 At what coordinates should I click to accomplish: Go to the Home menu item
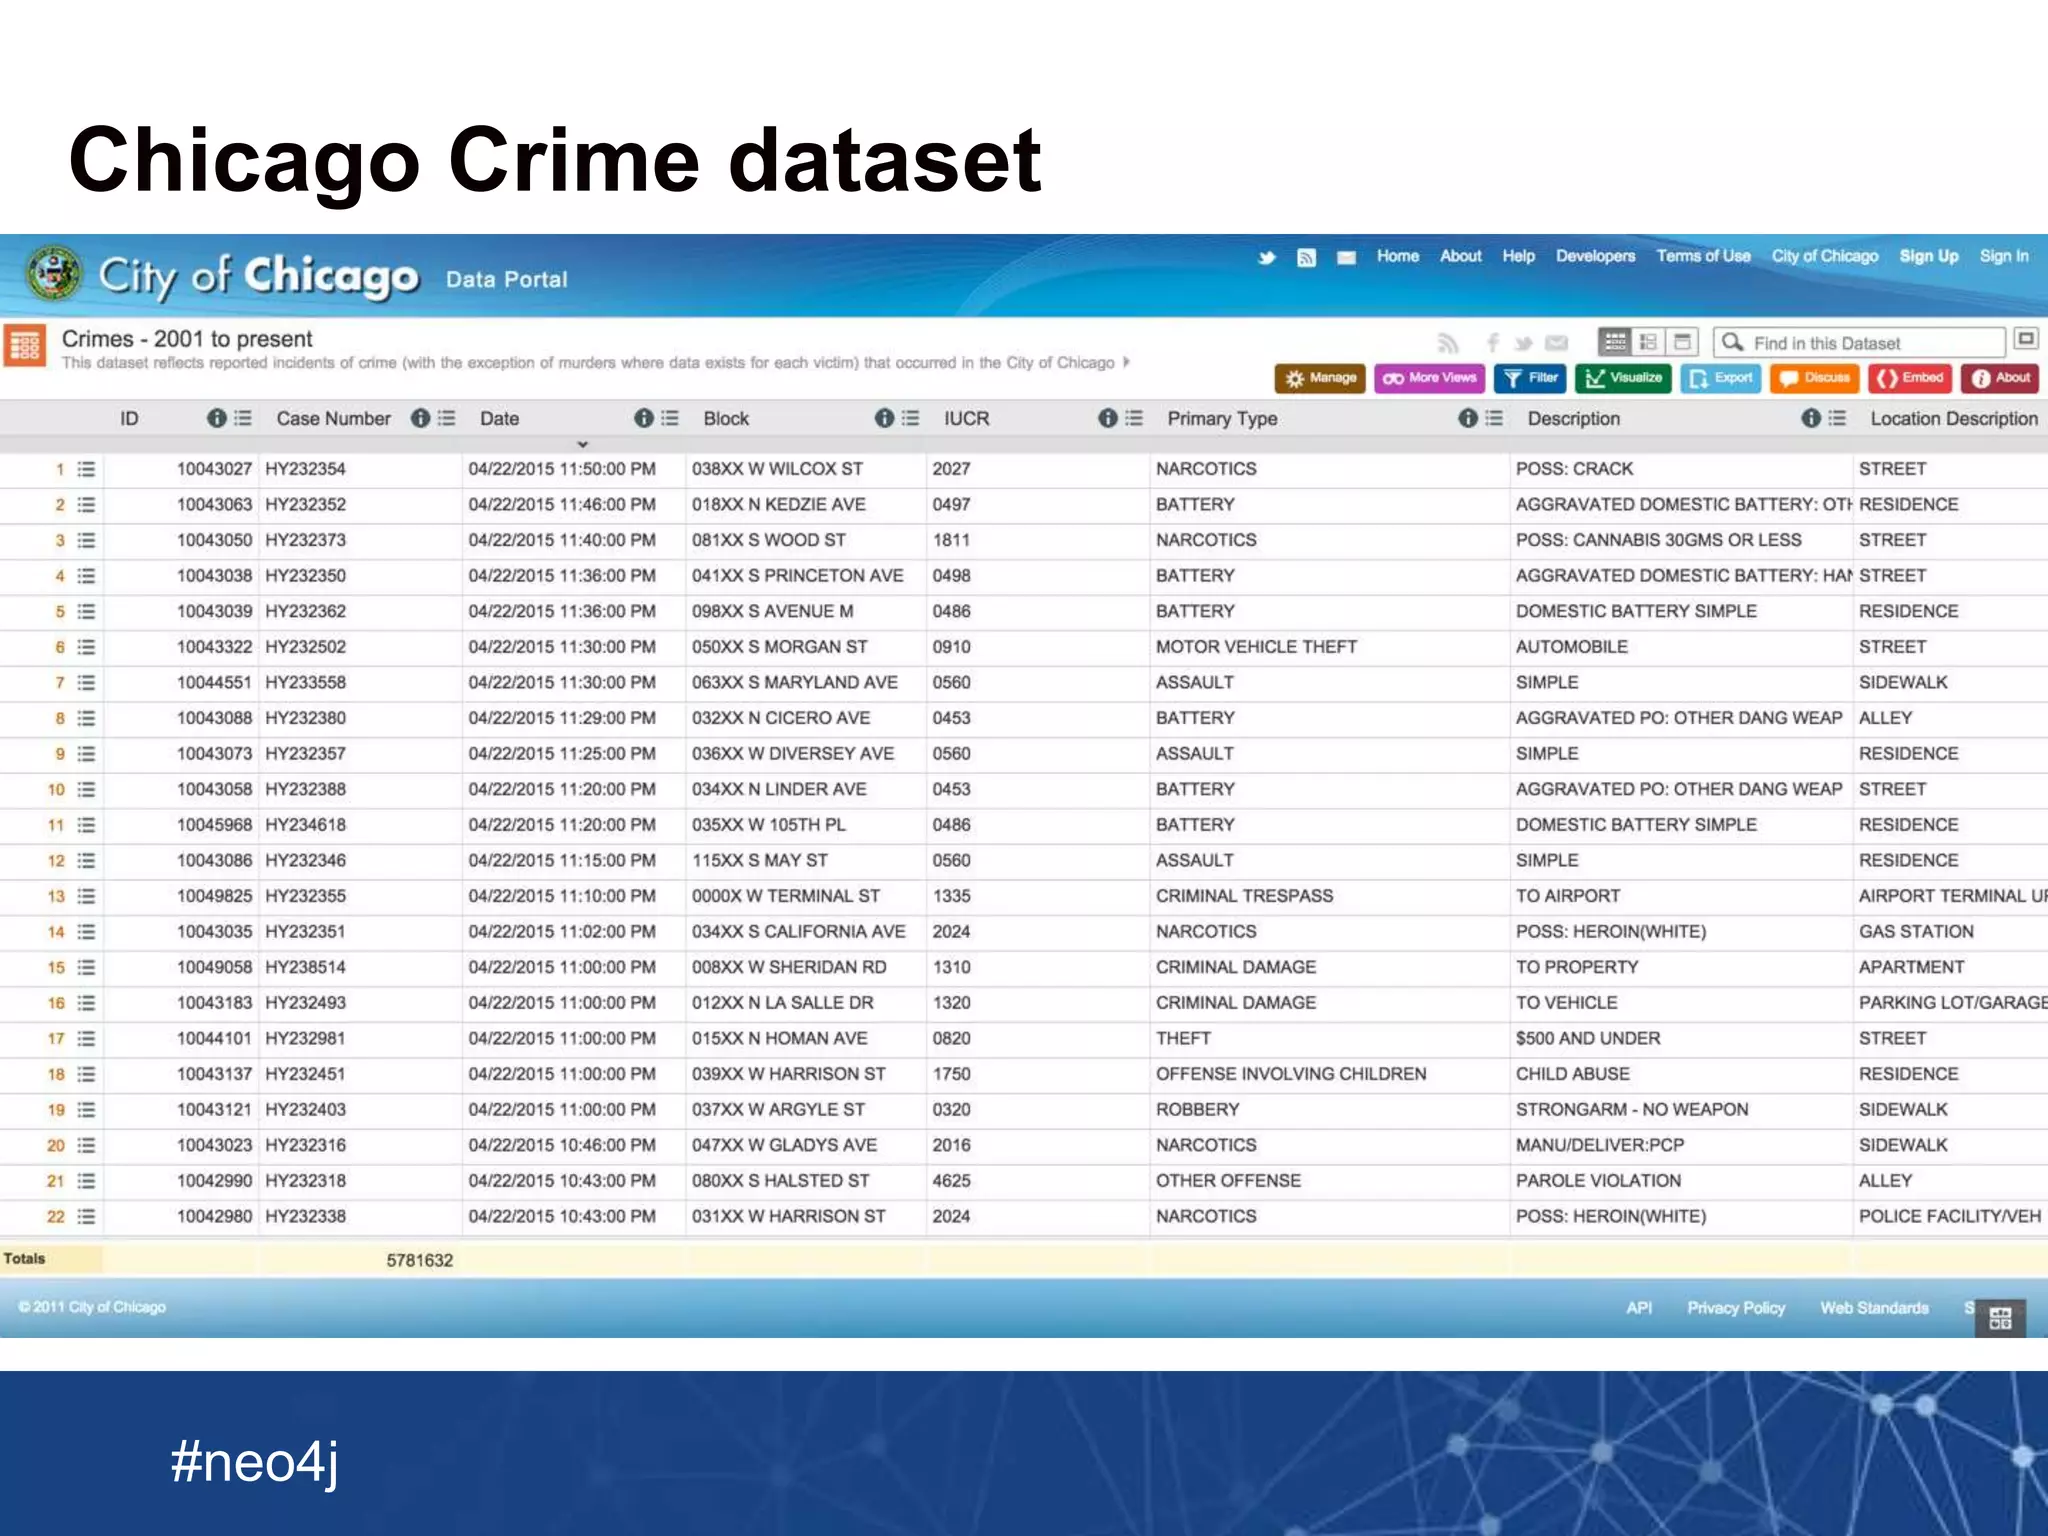(1397, 256)
